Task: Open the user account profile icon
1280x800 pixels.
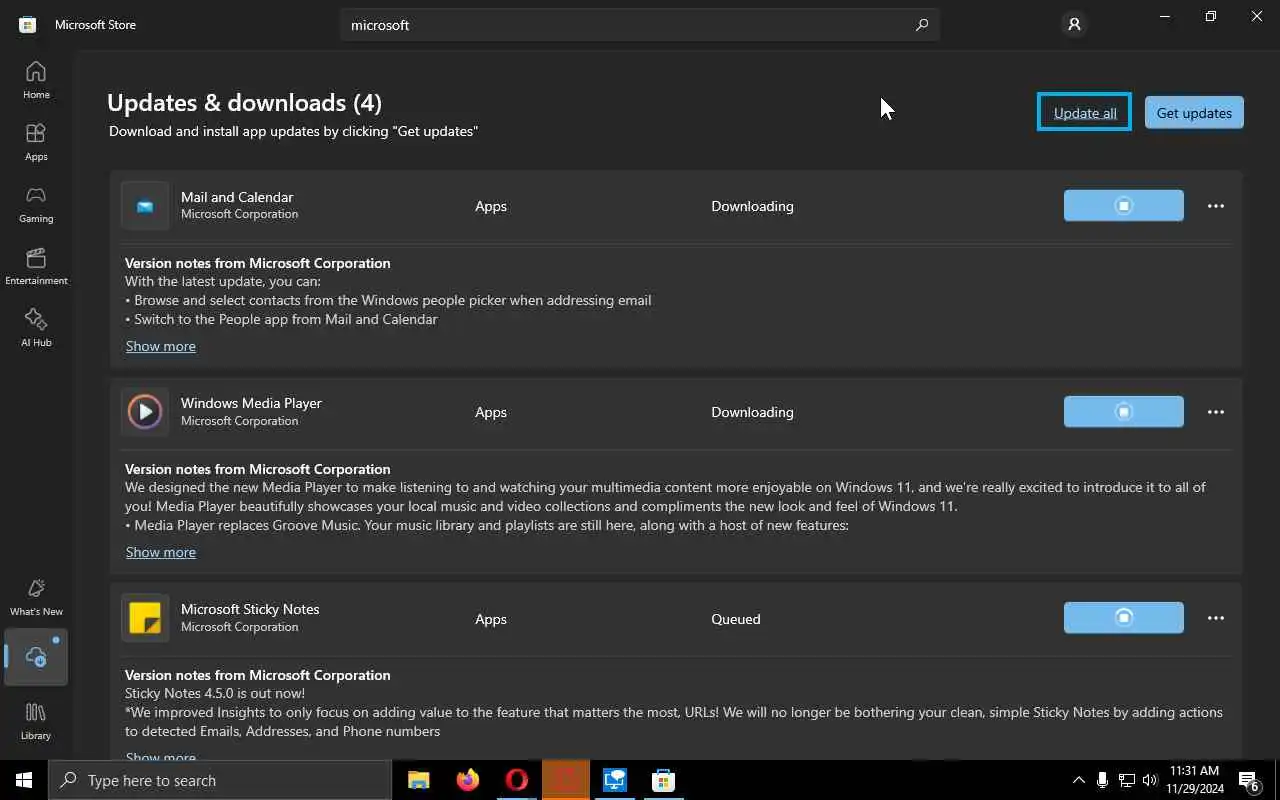Action: 1074,24
